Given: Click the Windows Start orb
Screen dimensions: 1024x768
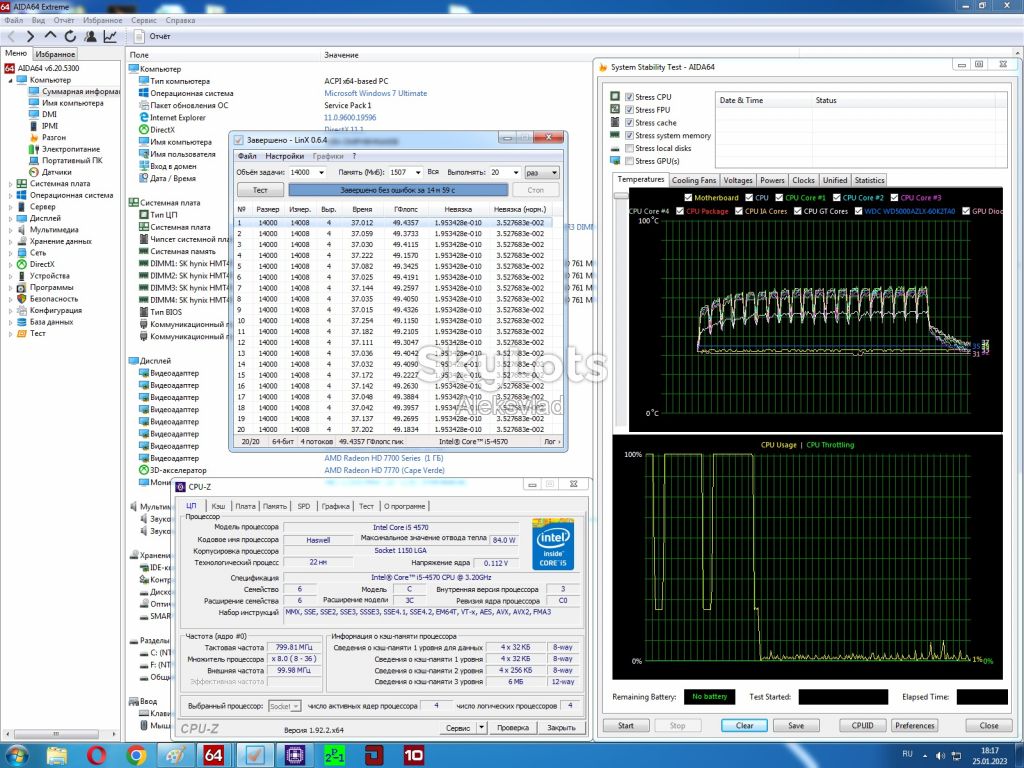Looking at the screenshot, I should coord(17,756).
